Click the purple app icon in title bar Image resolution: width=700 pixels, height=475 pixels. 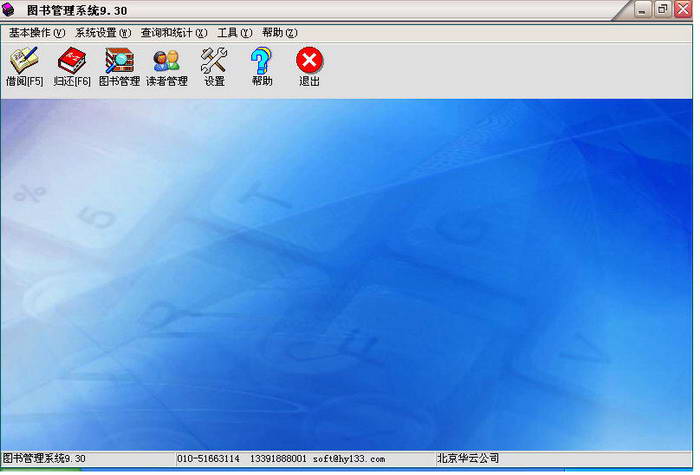click(8, 9)
